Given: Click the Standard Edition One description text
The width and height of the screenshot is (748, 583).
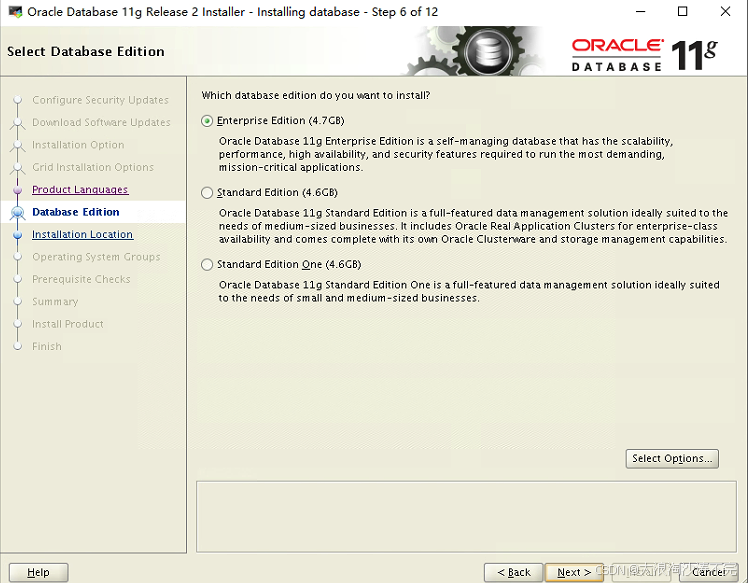Looking at the screenshot, I should [469, 292].
